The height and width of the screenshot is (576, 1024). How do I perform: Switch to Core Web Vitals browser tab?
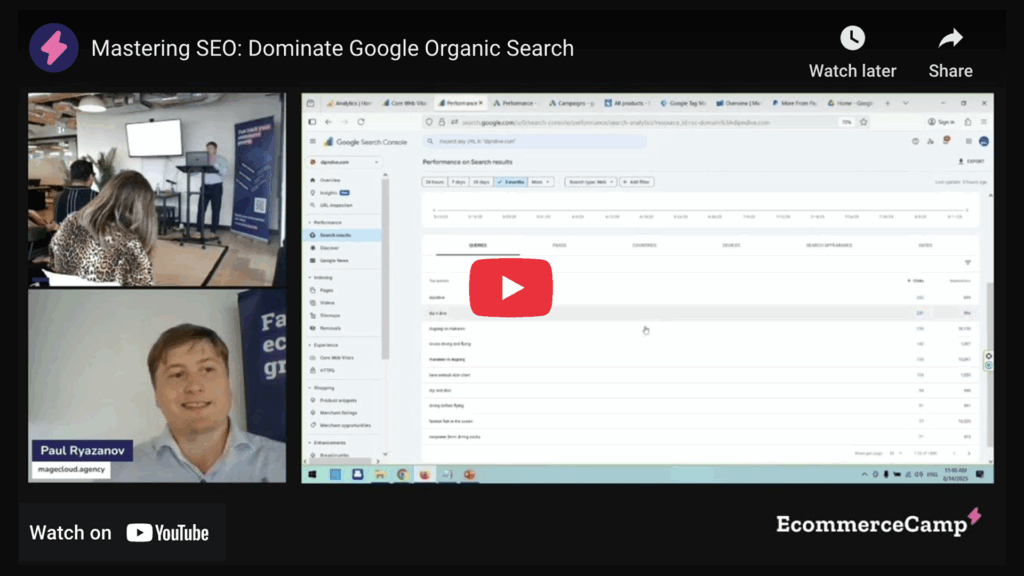tap(405, 103)
